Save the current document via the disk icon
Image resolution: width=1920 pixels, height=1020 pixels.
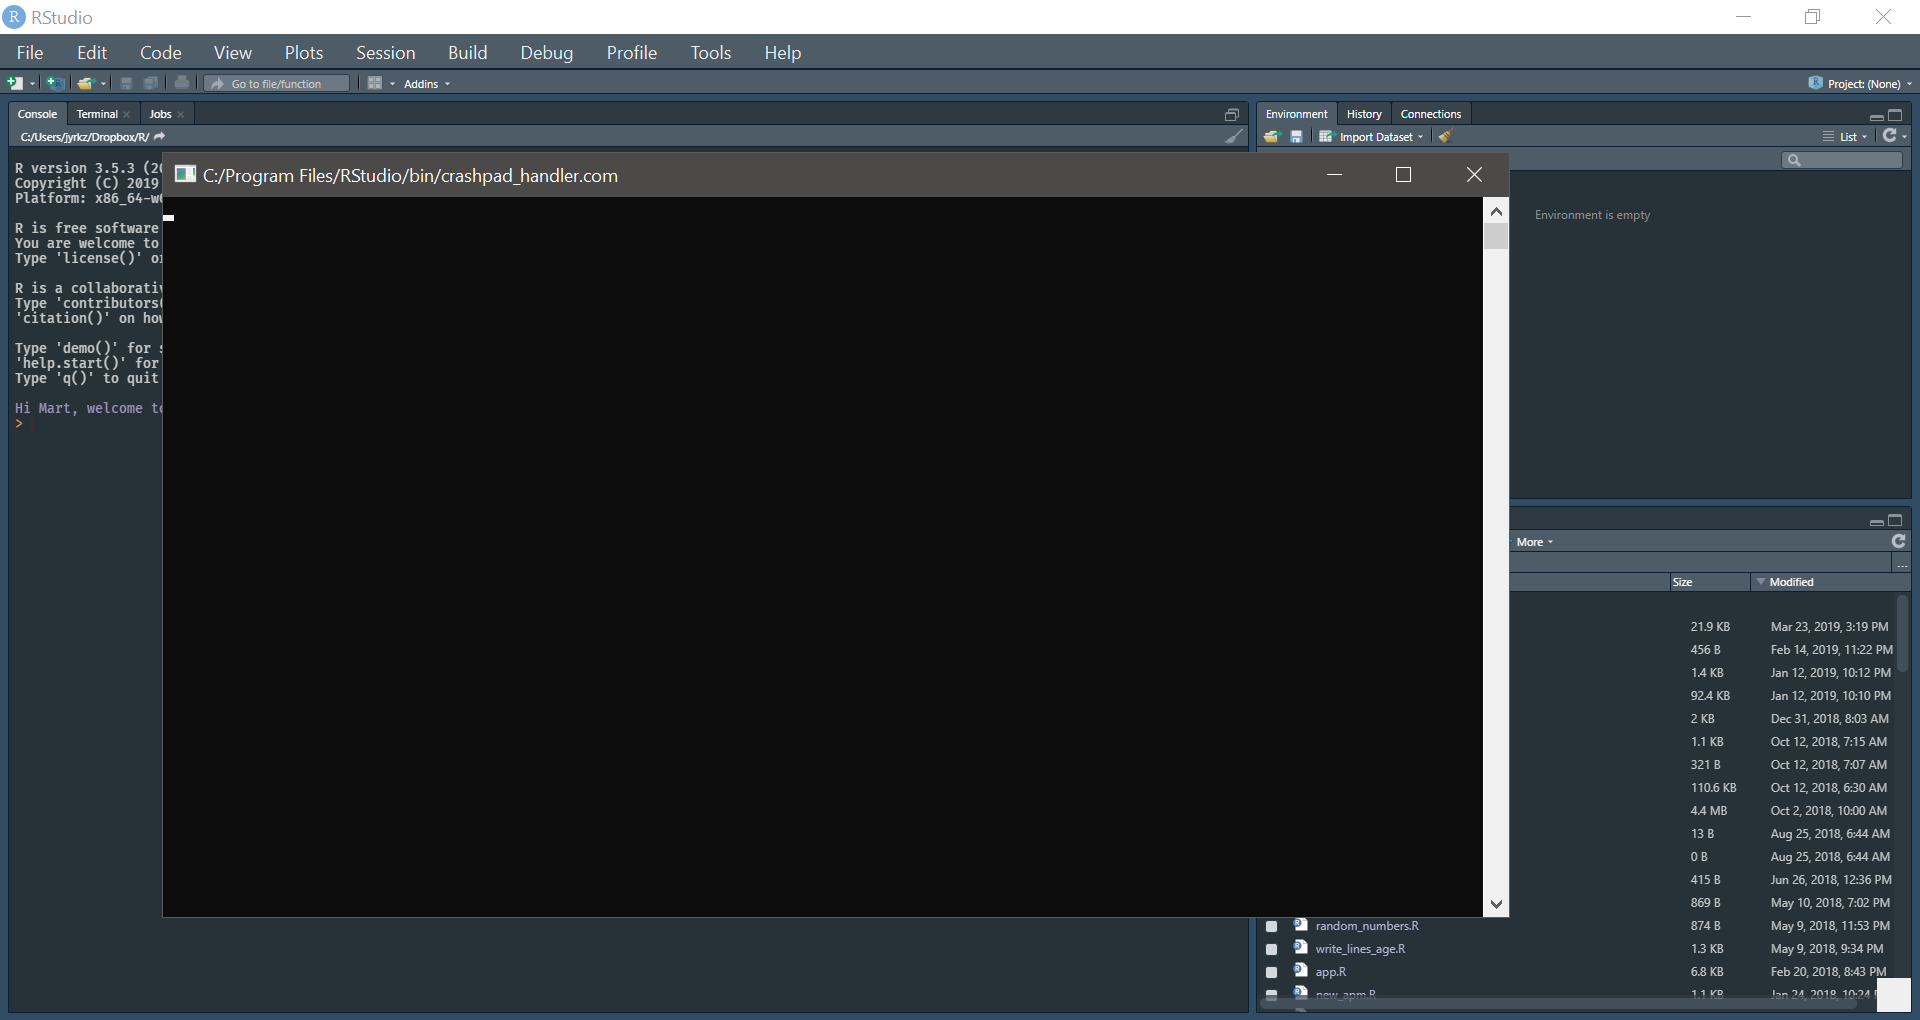[x=125, y=83]
